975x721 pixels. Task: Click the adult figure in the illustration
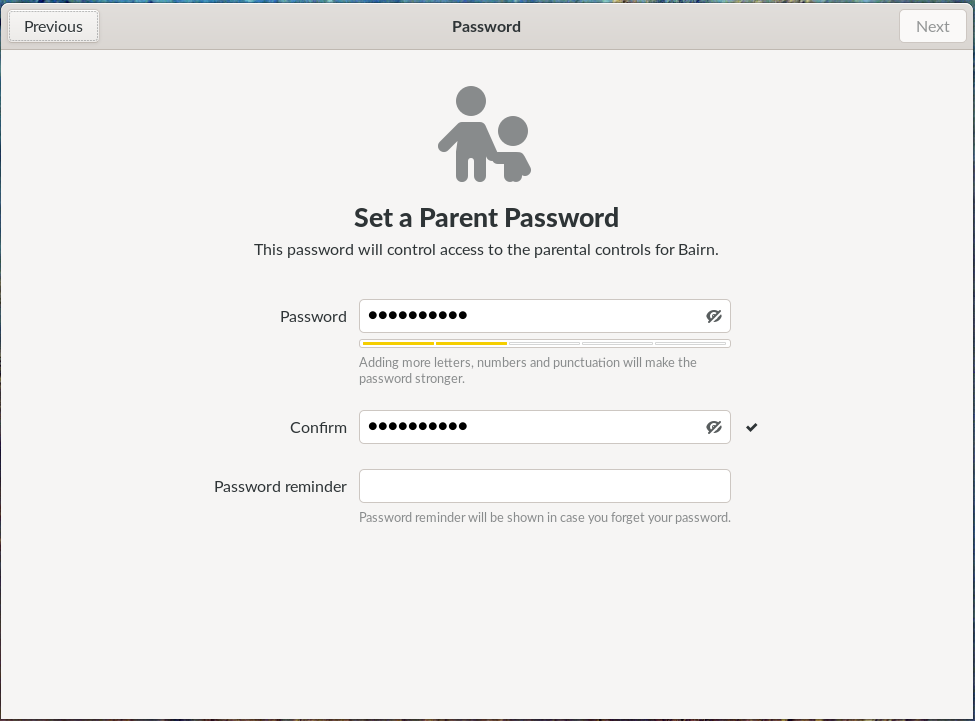469,133
